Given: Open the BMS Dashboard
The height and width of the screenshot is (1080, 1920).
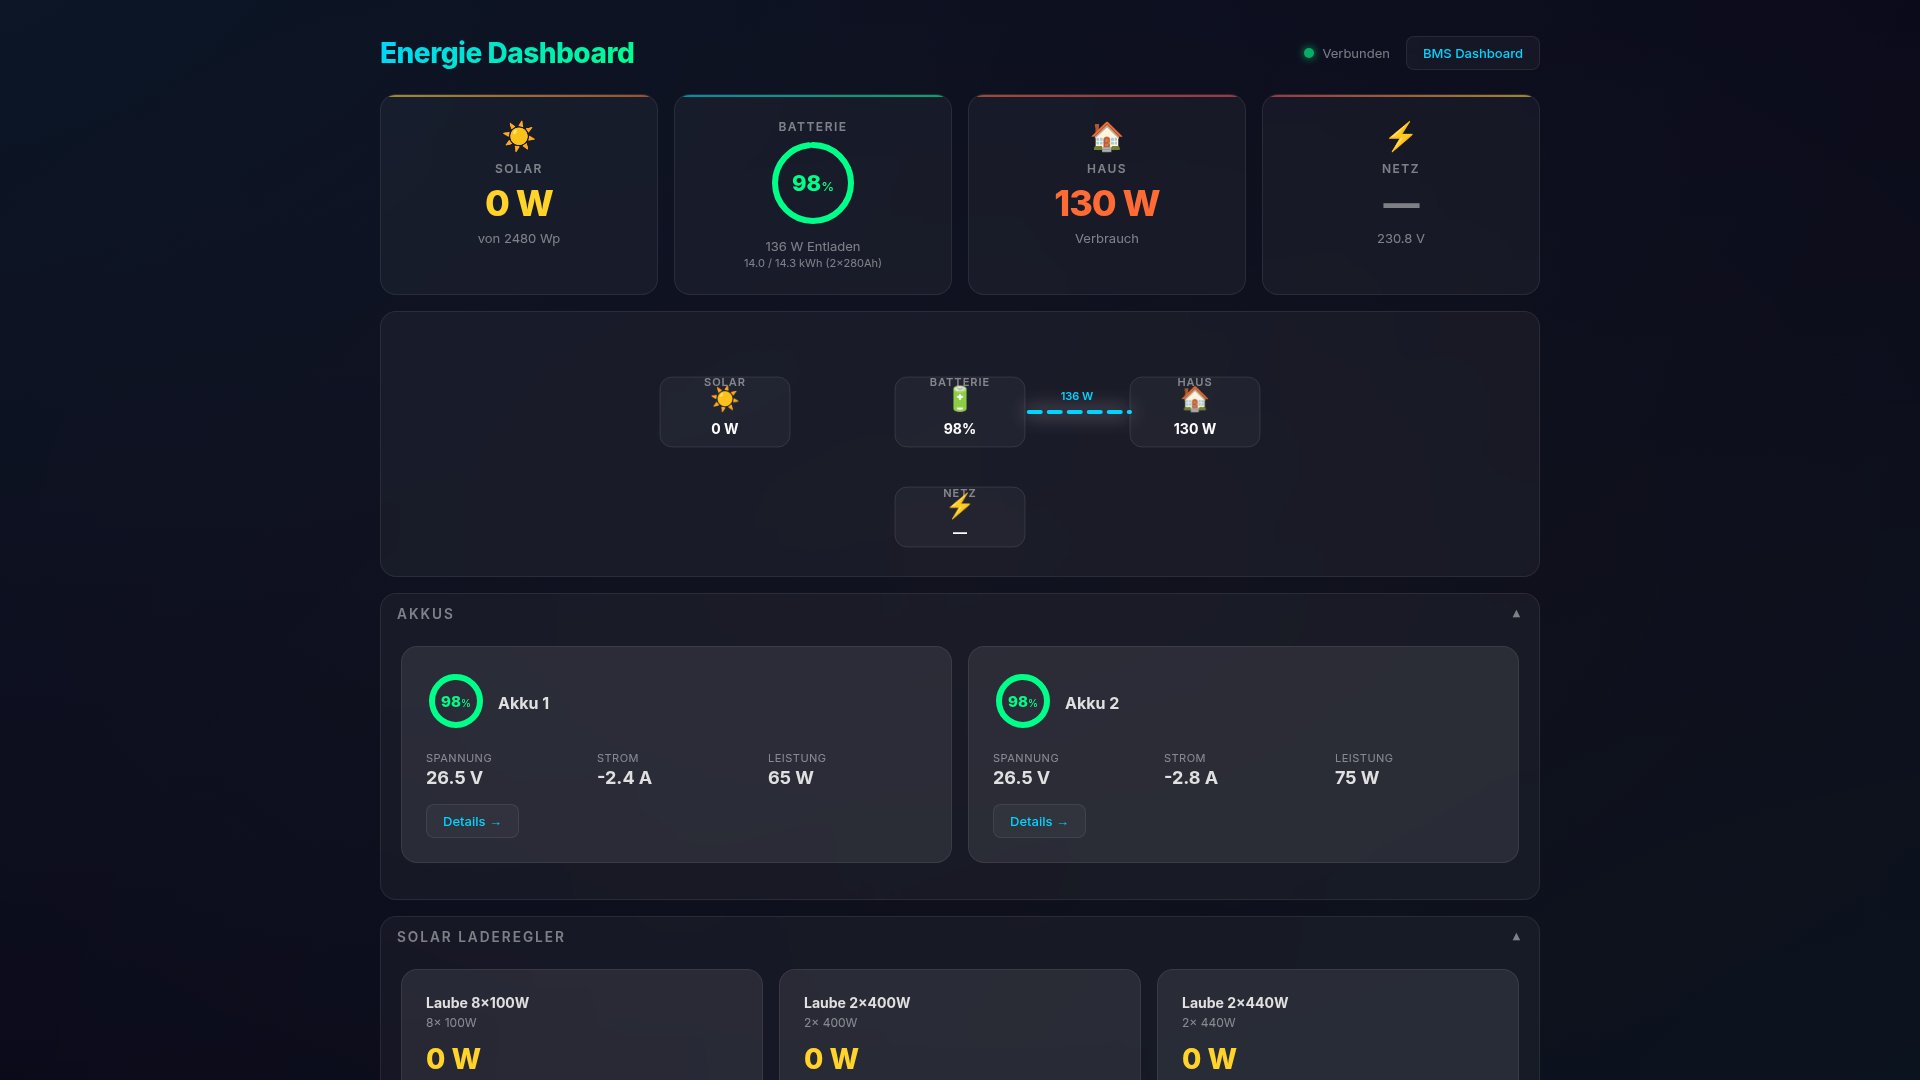Looking at the screenshot, I should pos(1472,53).
